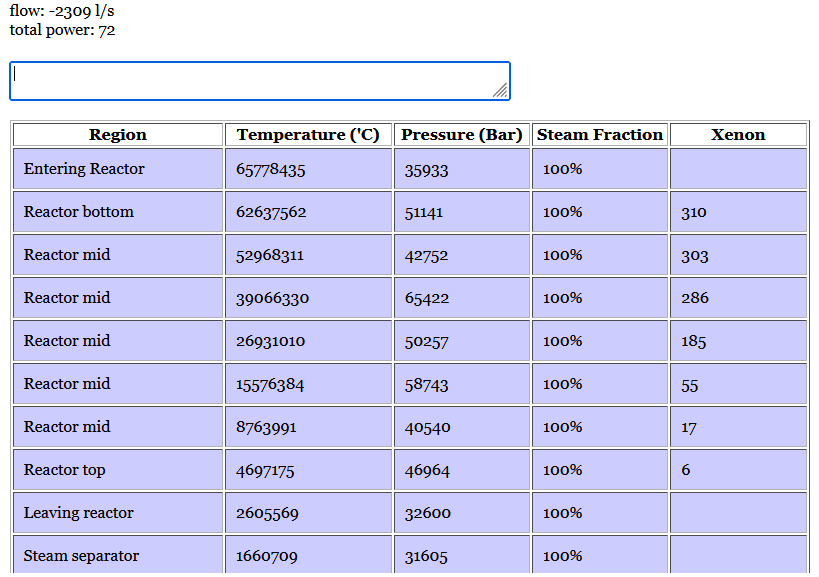Click temperature value 62637562
This screenshot has width=819, height=577.
click(271, 213)
